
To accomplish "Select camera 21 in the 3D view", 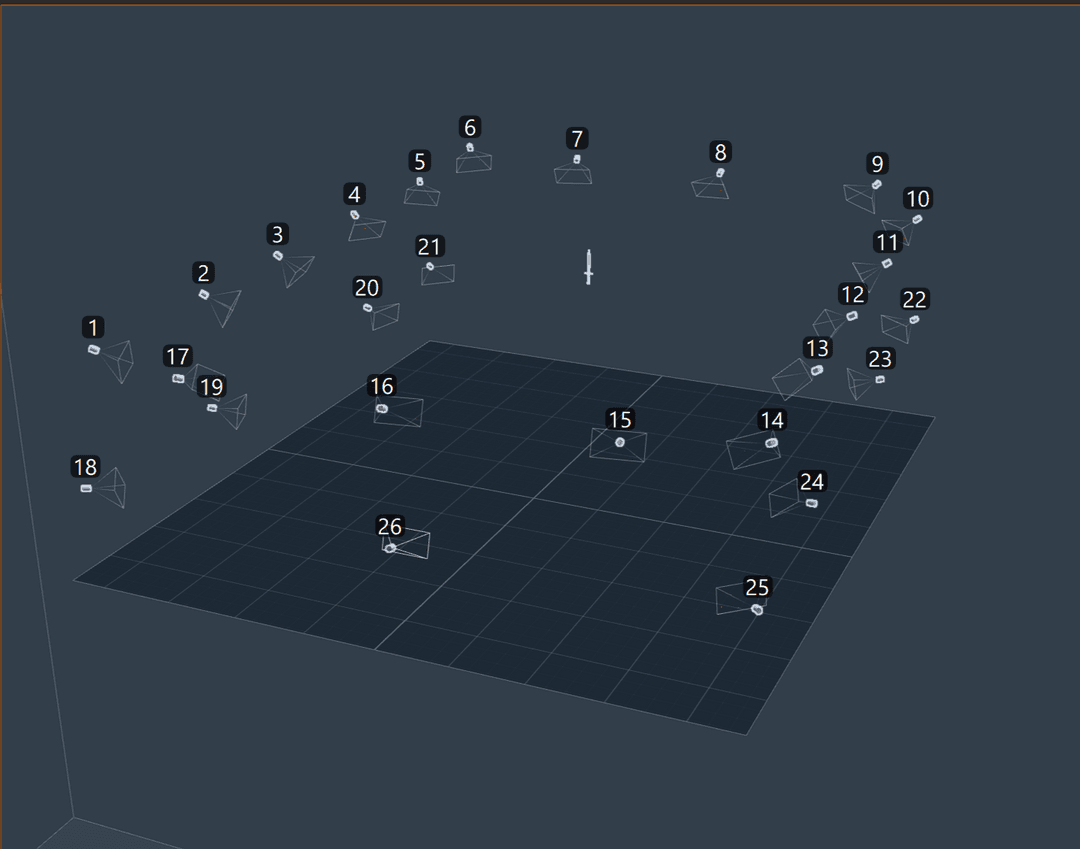I will 430,266.
